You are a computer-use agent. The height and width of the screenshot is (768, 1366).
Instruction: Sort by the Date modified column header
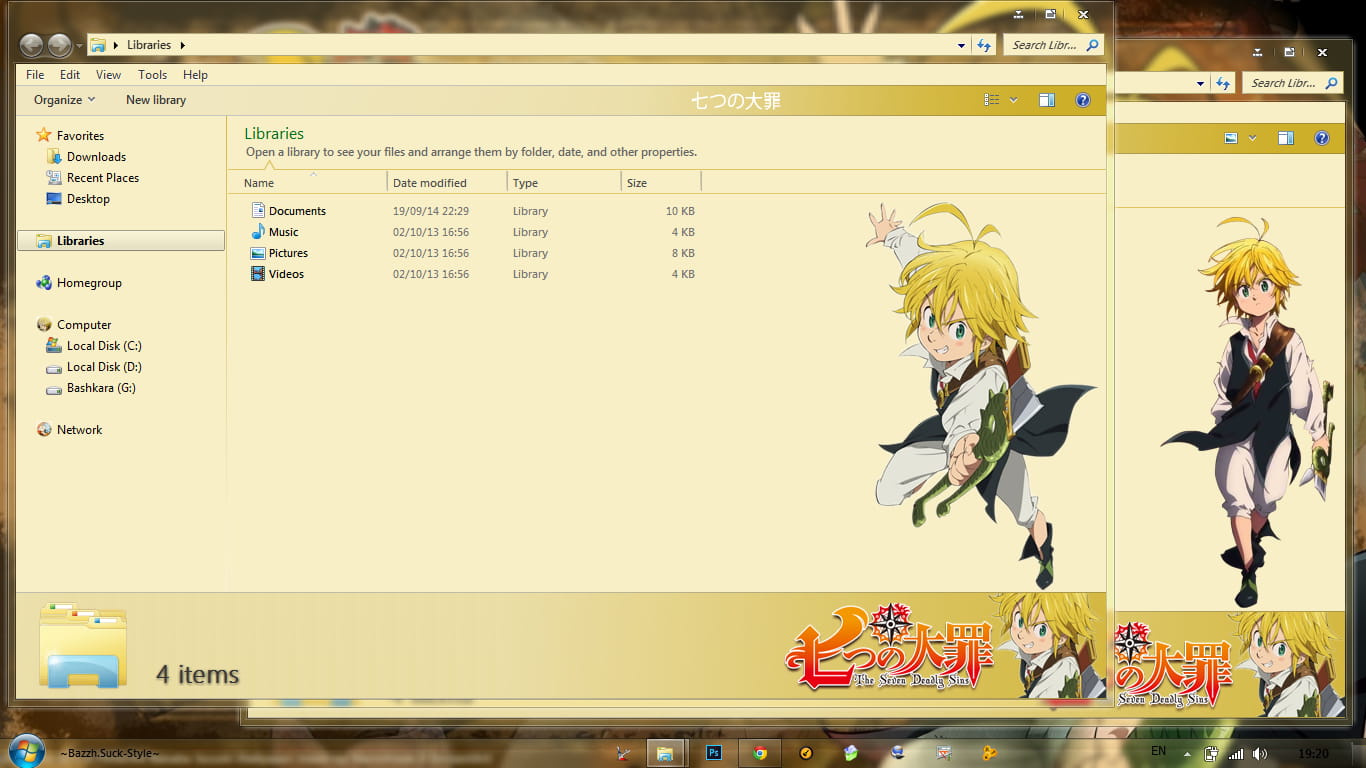430,183
